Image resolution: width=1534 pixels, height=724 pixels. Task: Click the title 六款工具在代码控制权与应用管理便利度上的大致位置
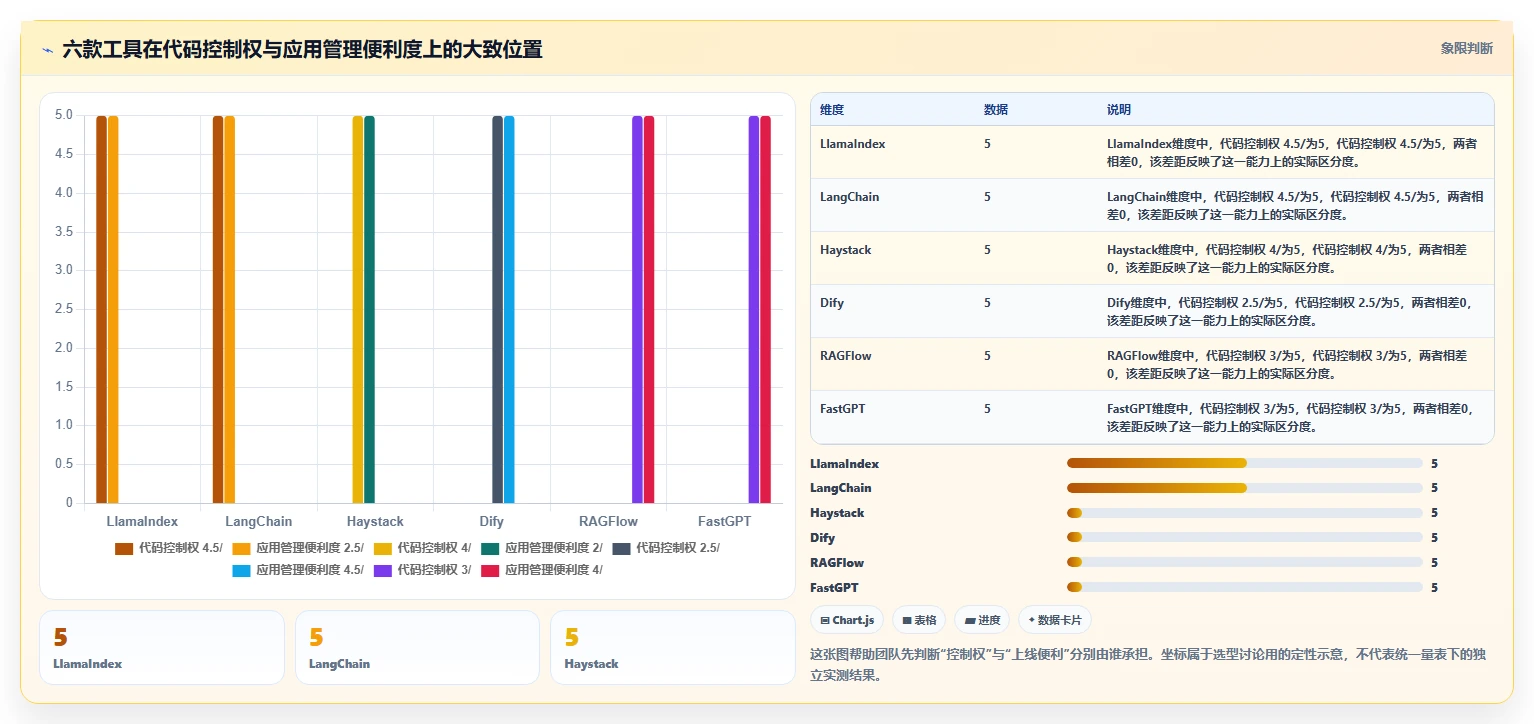[x=302, y=49]
